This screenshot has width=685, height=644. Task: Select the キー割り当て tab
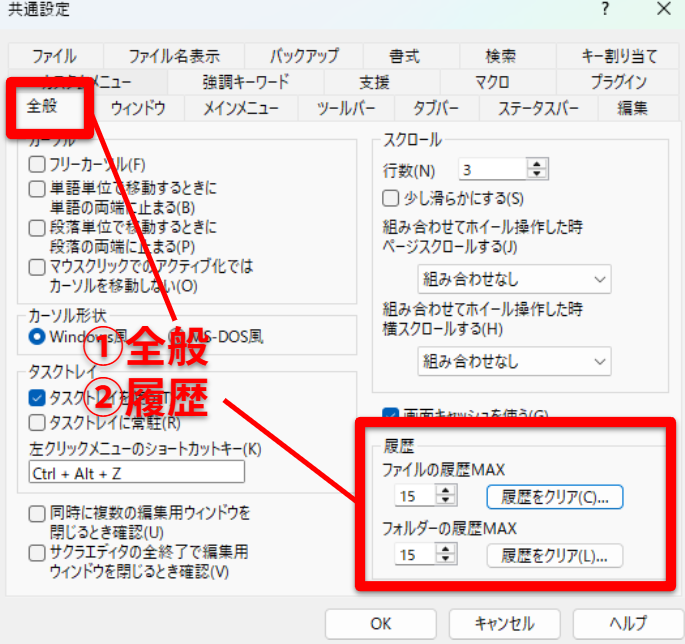[620, 56]
